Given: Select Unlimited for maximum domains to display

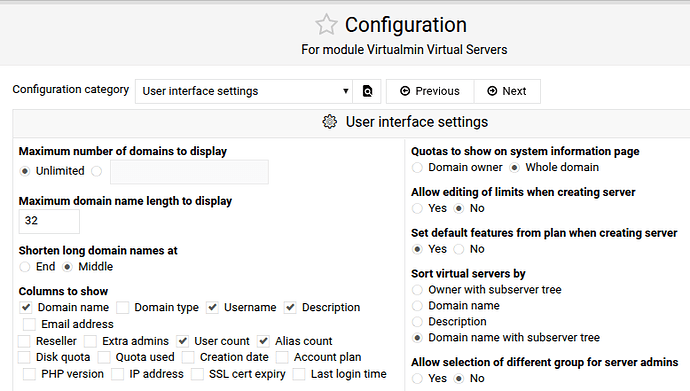Looking at the screenshot, I should (25, 171).
